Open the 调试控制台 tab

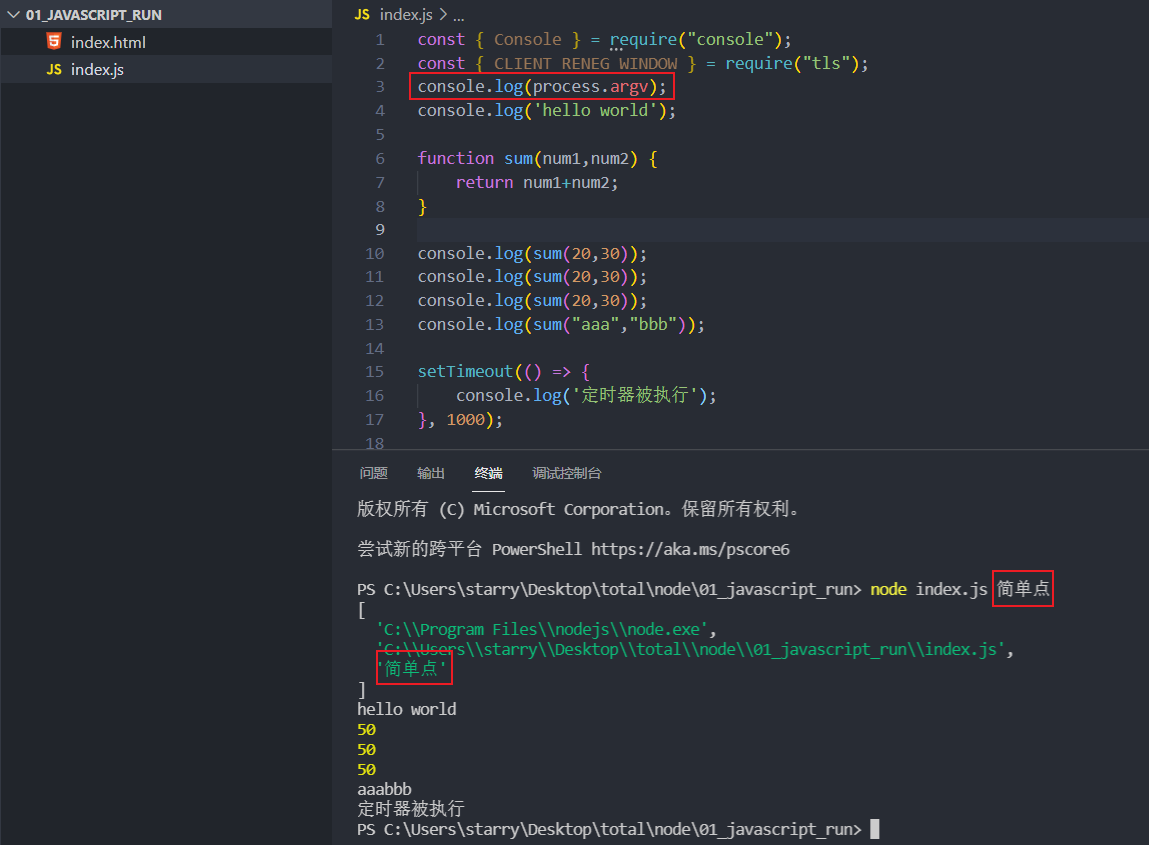point(567,473)
